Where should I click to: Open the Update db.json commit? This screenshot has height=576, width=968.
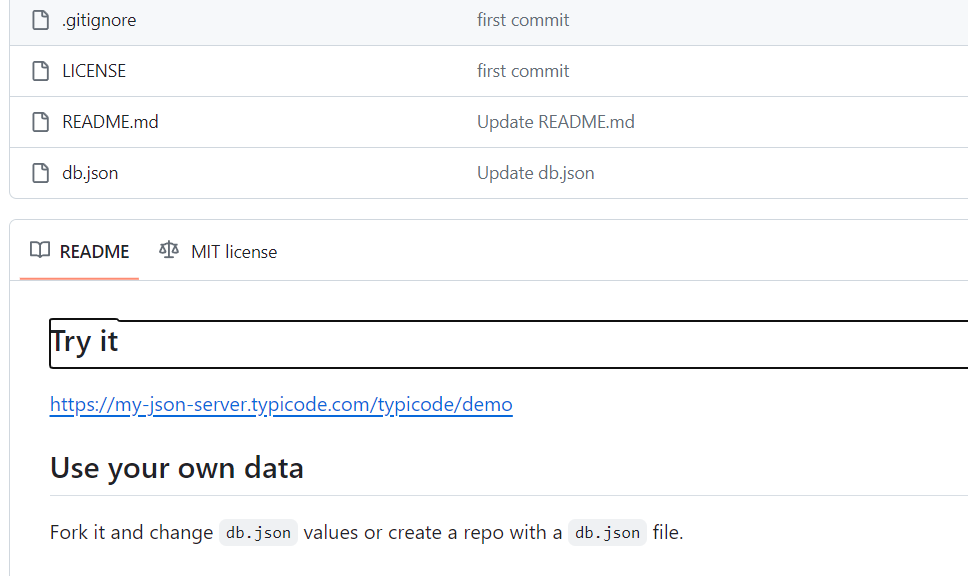click(536, 173)
